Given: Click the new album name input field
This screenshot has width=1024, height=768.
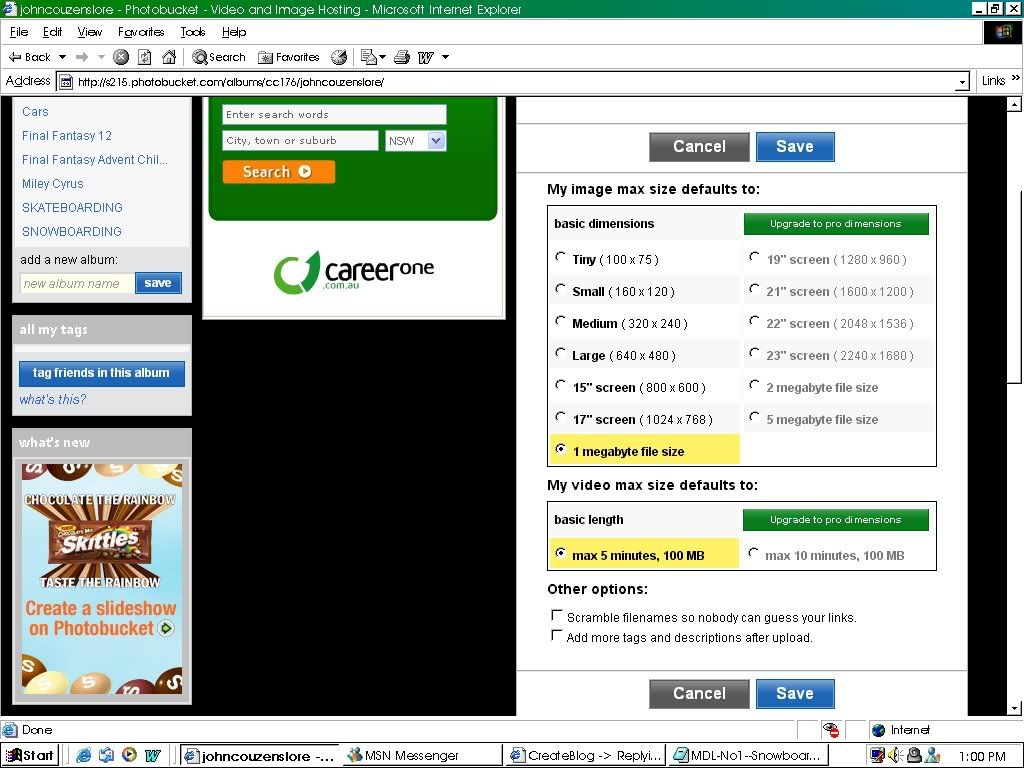Looking at the screenshot, I should (x=76, y=283).
